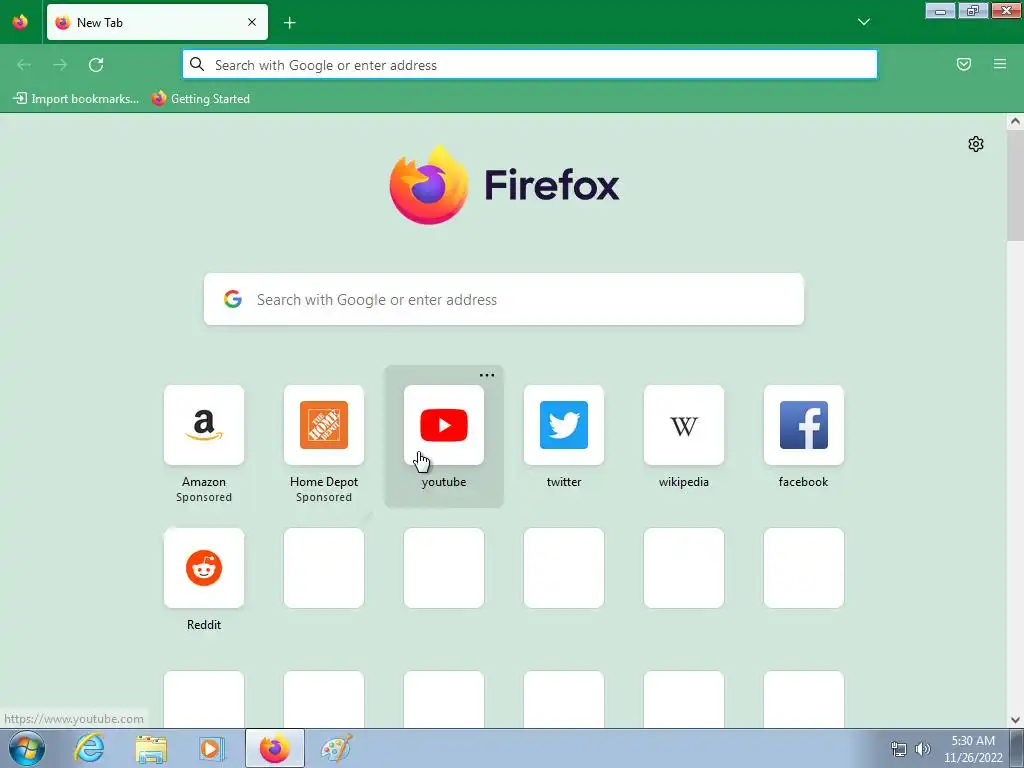1024x768 pixels.
Task: Close the New Tab tab
Action: pos(252,22)
